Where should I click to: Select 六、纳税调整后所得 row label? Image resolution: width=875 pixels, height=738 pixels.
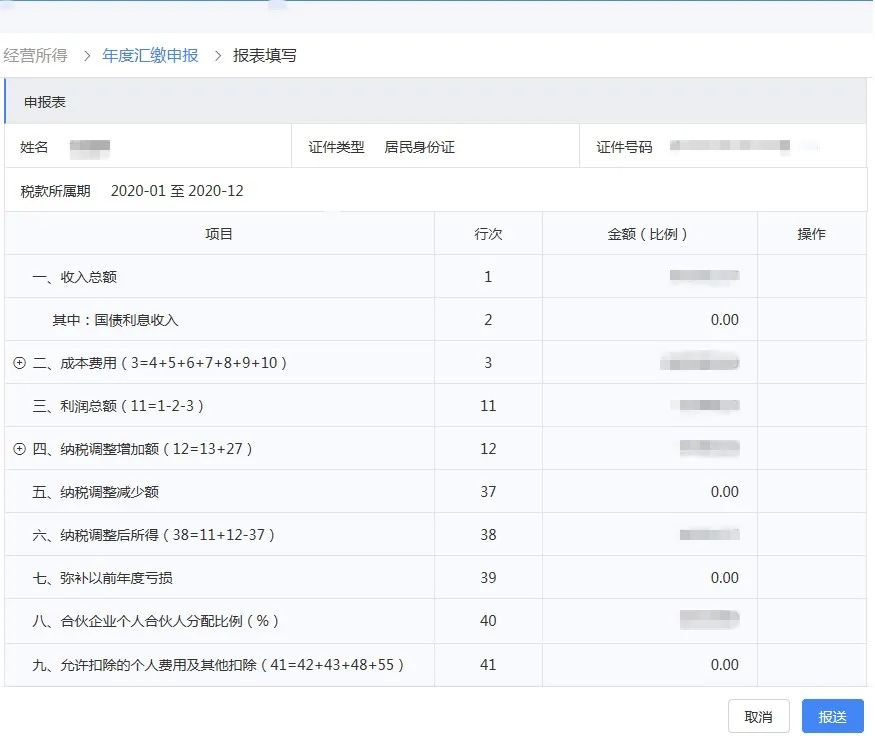point(154,535)
